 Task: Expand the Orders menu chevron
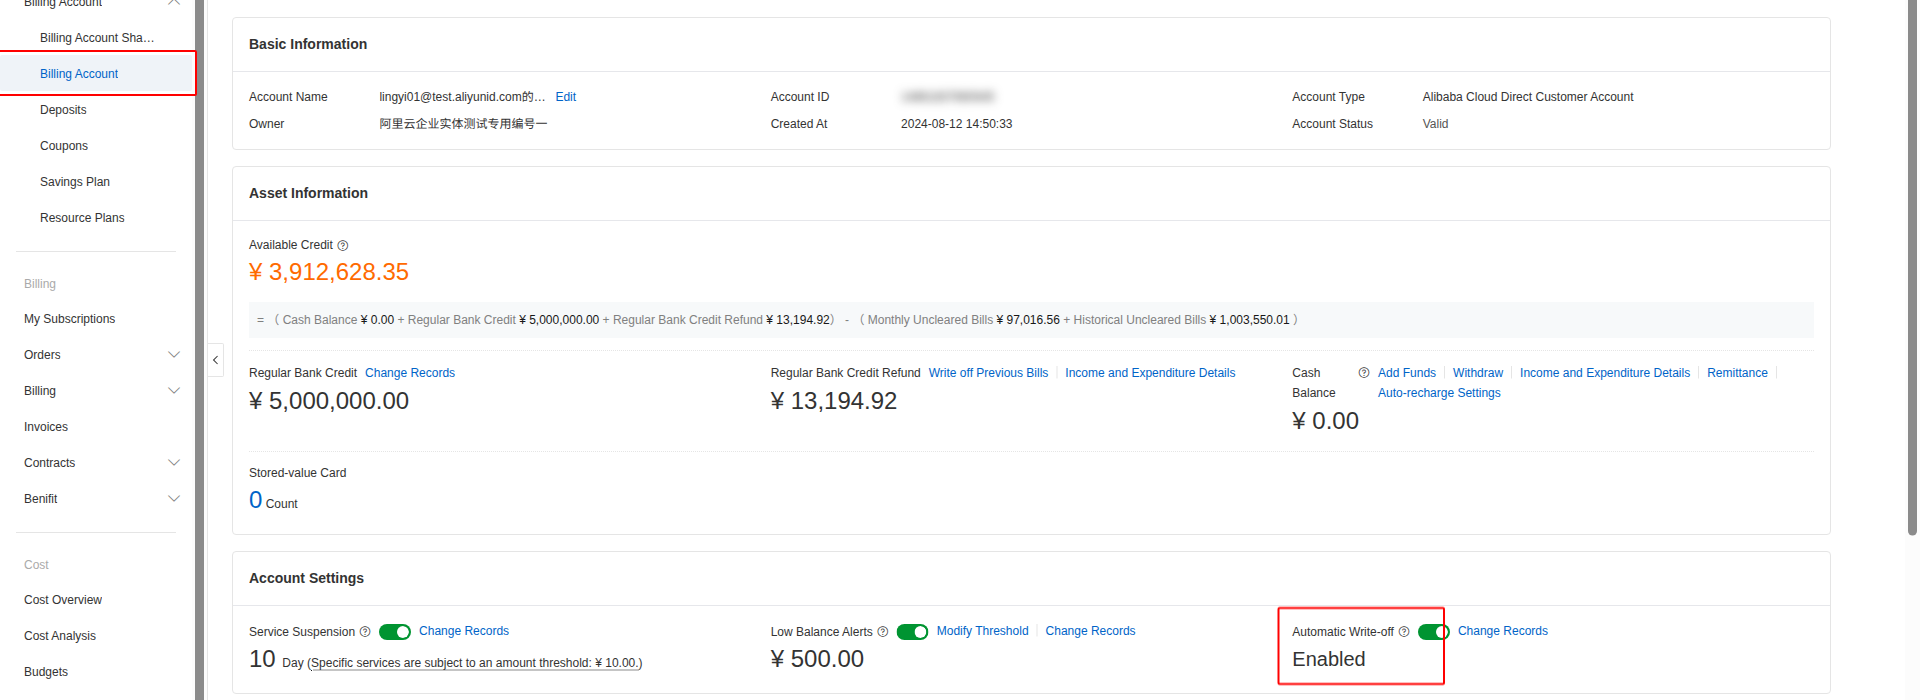tap(174, 355)
